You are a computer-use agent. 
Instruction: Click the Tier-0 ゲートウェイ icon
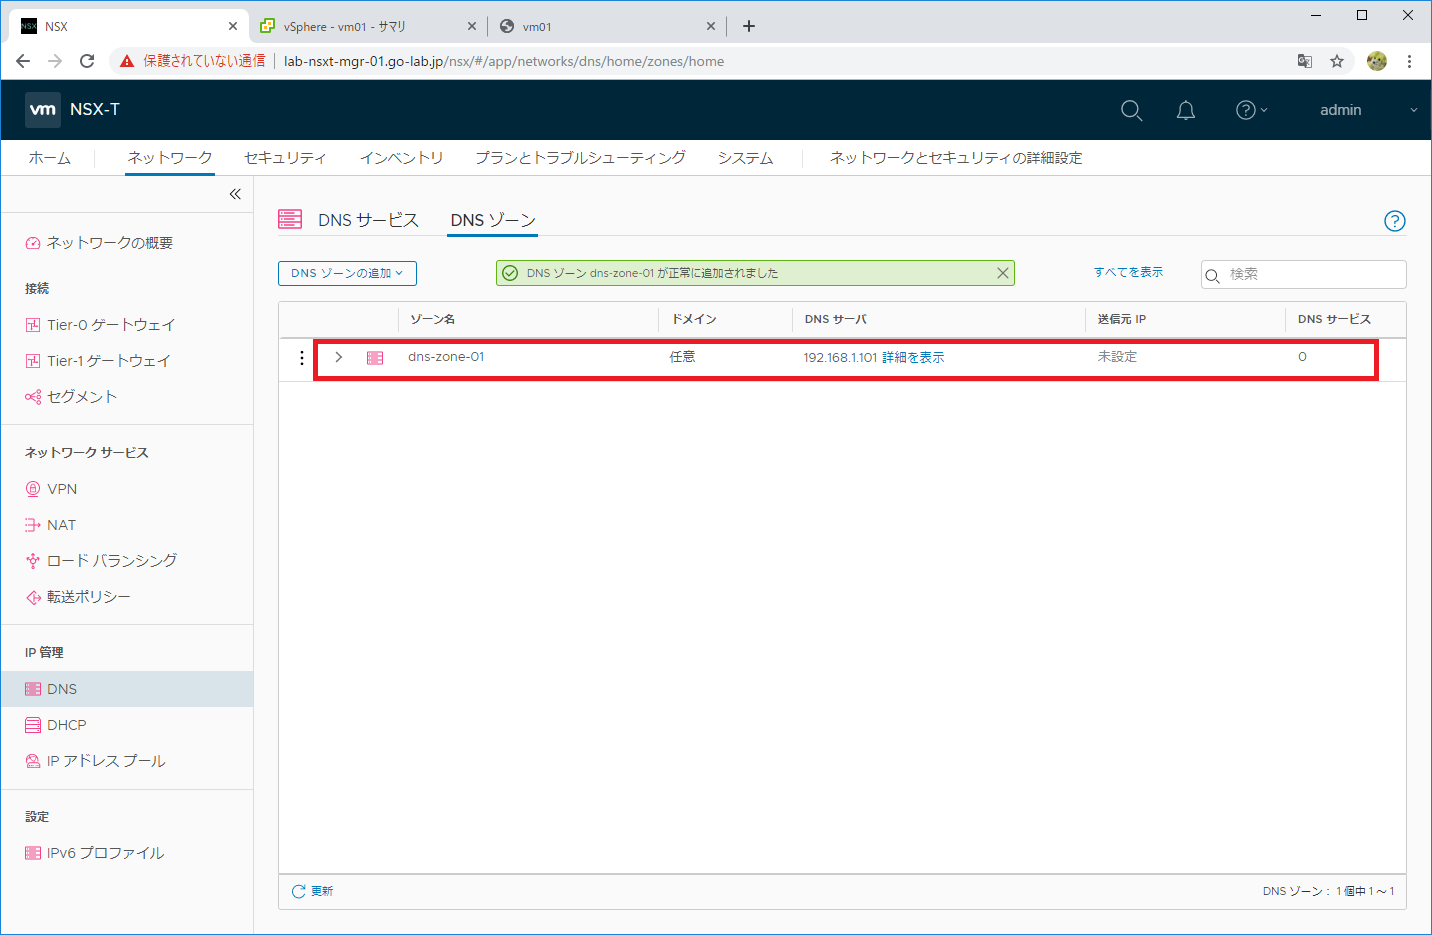point(33,325)
